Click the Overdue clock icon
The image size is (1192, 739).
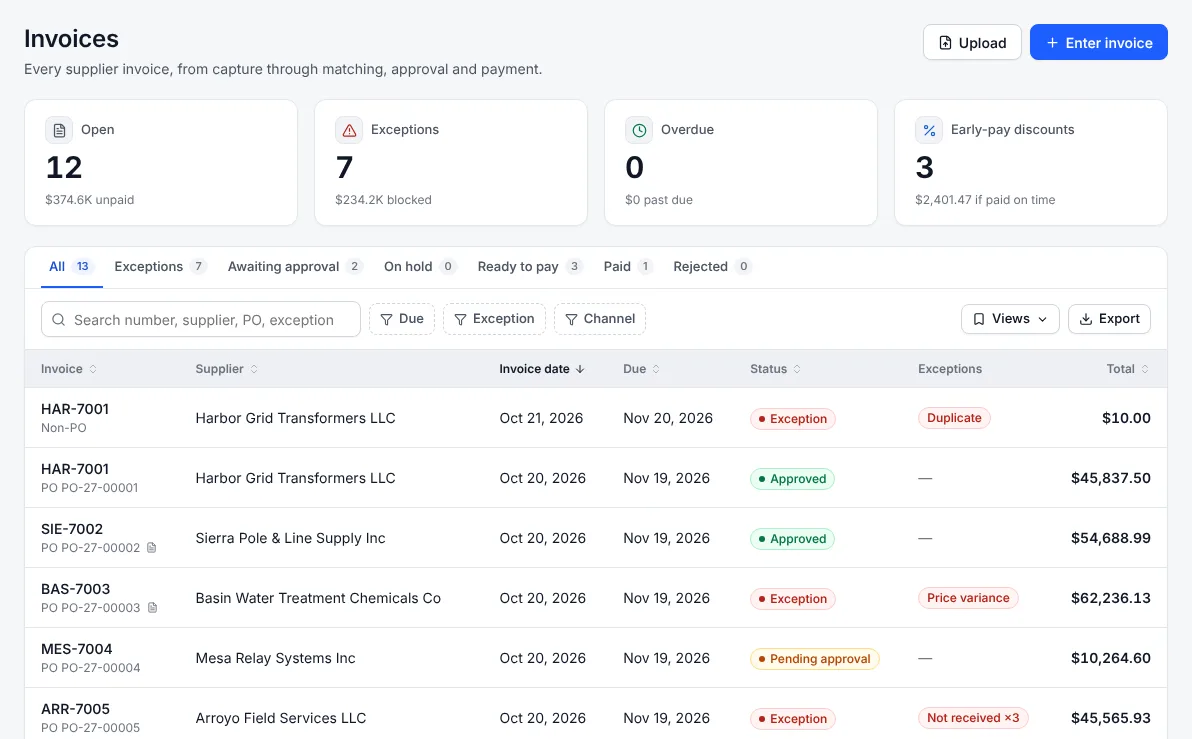pyautogui.click(x=639, y=130)
